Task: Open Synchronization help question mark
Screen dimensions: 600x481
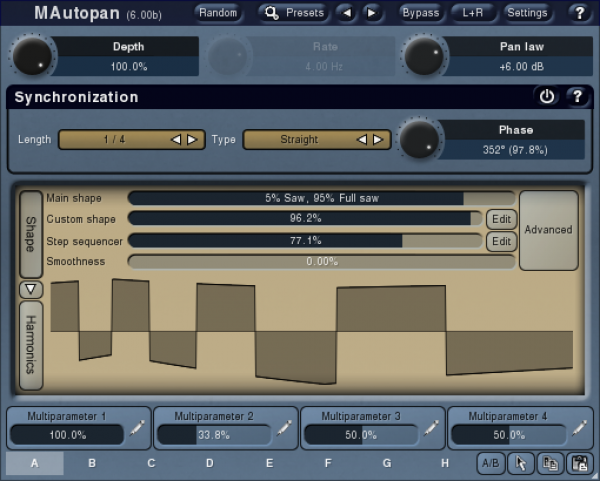Action: 577,96
